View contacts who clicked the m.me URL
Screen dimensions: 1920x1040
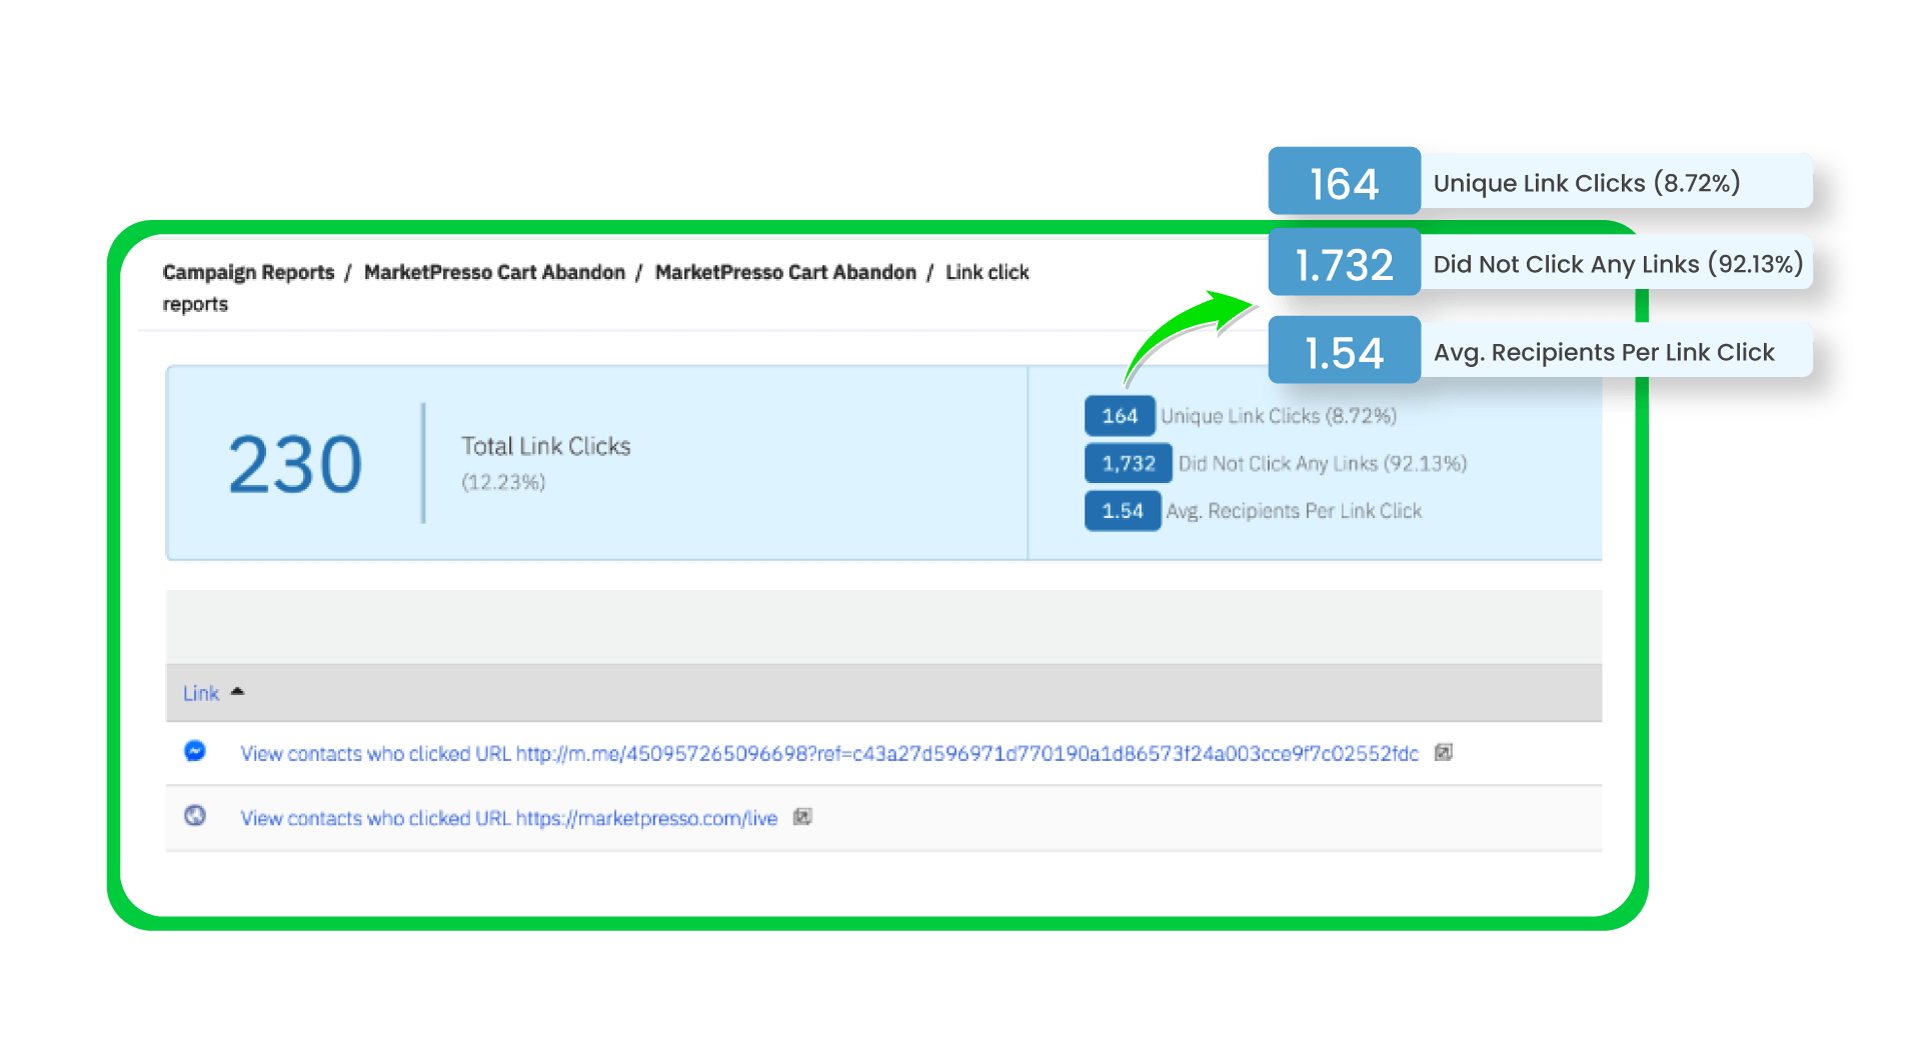tap(829, 754)
